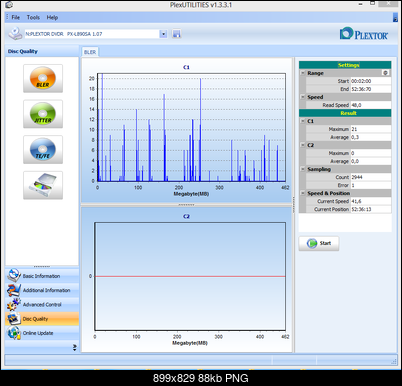Screen dimensions: 402x386
Task: Click the Online Update globe icon
Action: (14, 333)
